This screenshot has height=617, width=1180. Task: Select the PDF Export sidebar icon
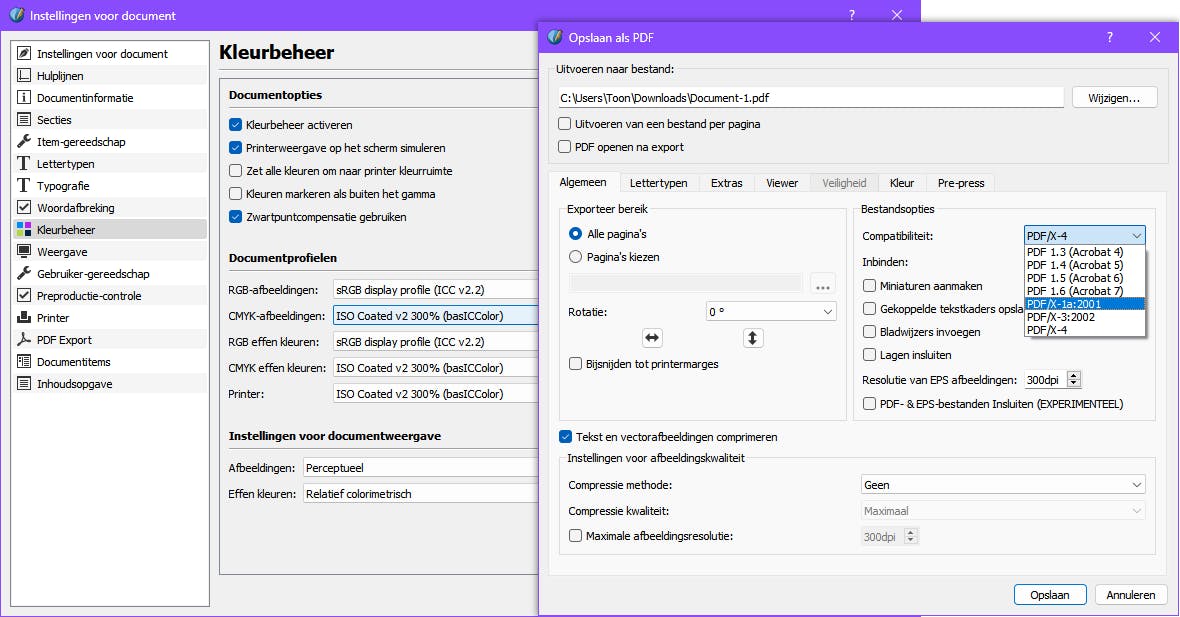[24, 340]
